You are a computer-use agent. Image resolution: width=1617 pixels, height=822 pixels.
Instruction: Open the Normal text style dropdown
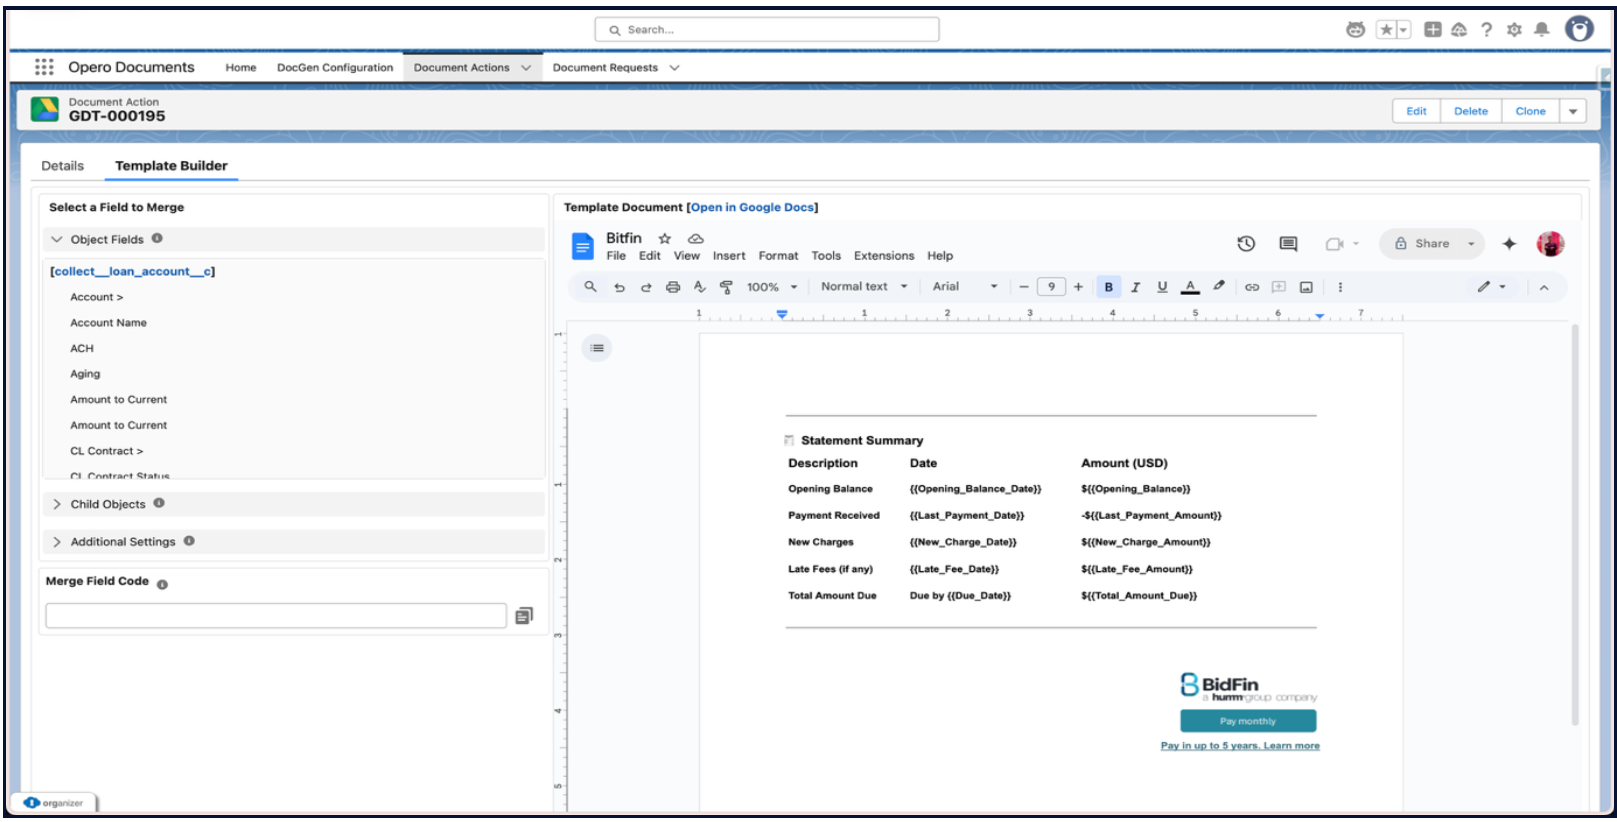point(864,287)
